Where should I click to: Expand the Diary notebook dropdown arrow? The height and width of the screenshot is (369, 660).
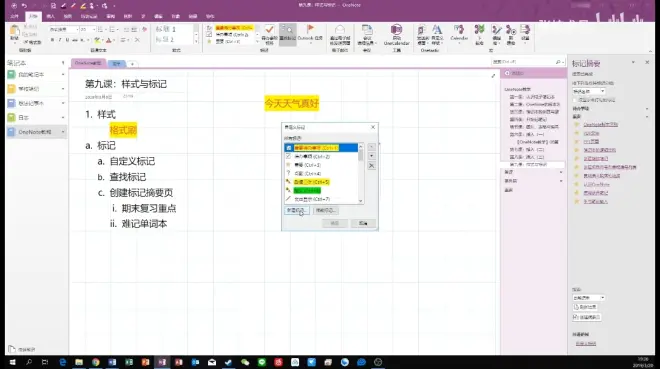tap(63, 117)
